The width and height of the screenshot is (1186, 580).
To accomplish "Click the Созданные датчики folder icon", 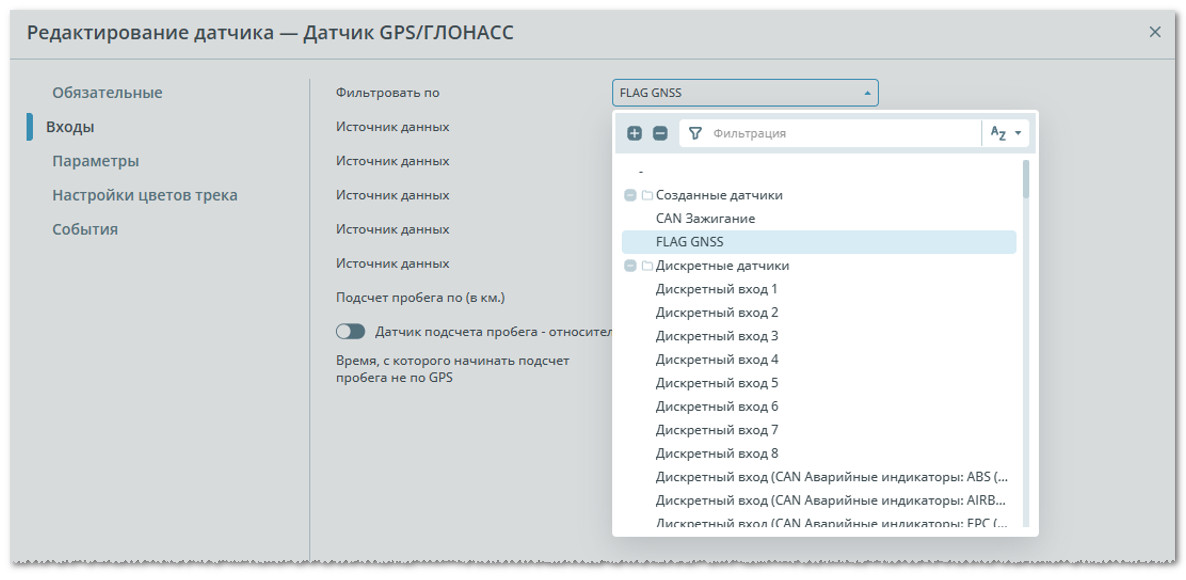I will click(x=647, y=195).
